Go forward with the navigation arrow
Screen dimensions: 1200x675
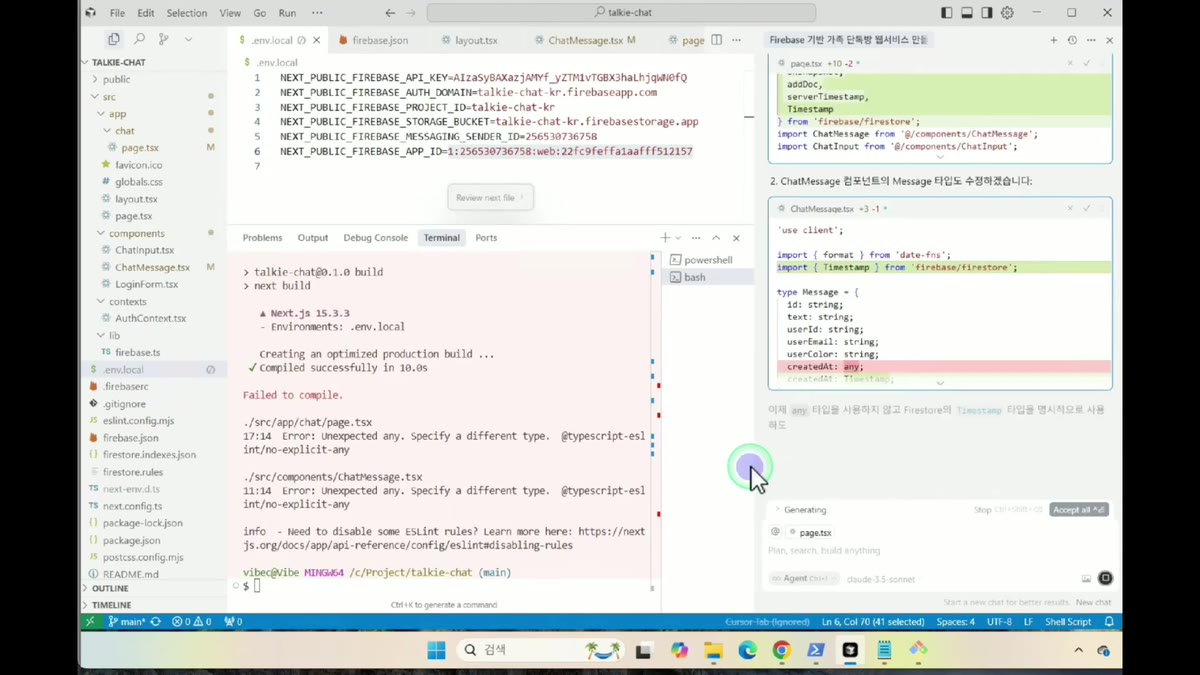point(411,13)
